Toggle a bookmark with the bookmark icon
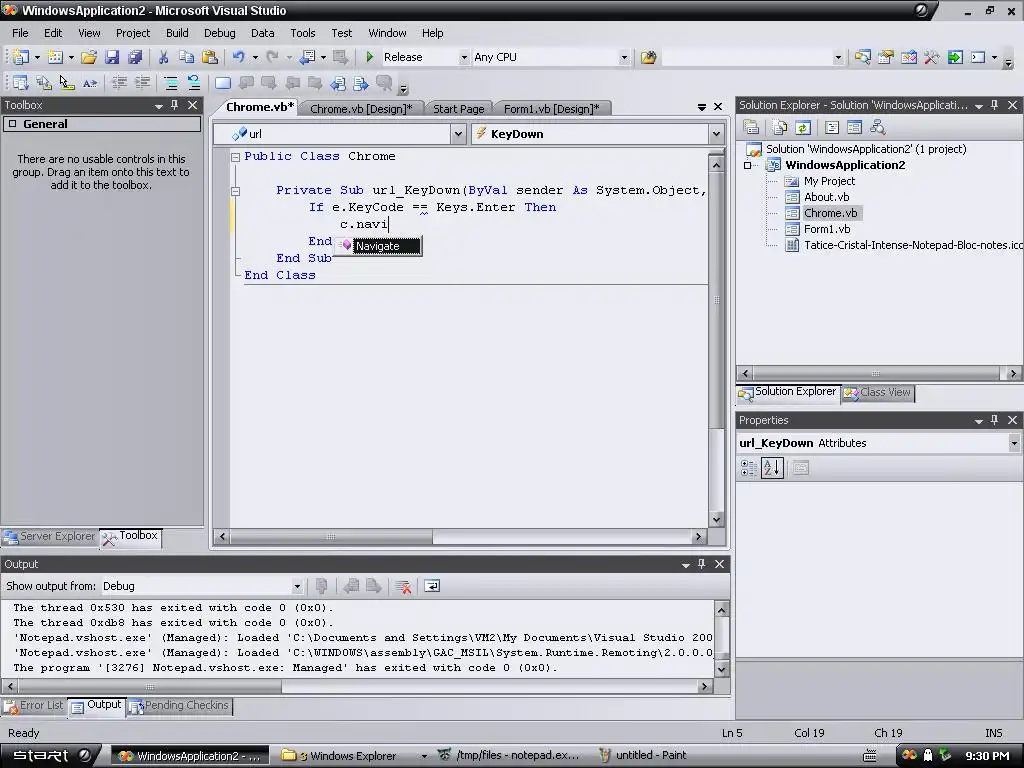Viewport: 1024px width, 768px height. [x=223, y=83]
